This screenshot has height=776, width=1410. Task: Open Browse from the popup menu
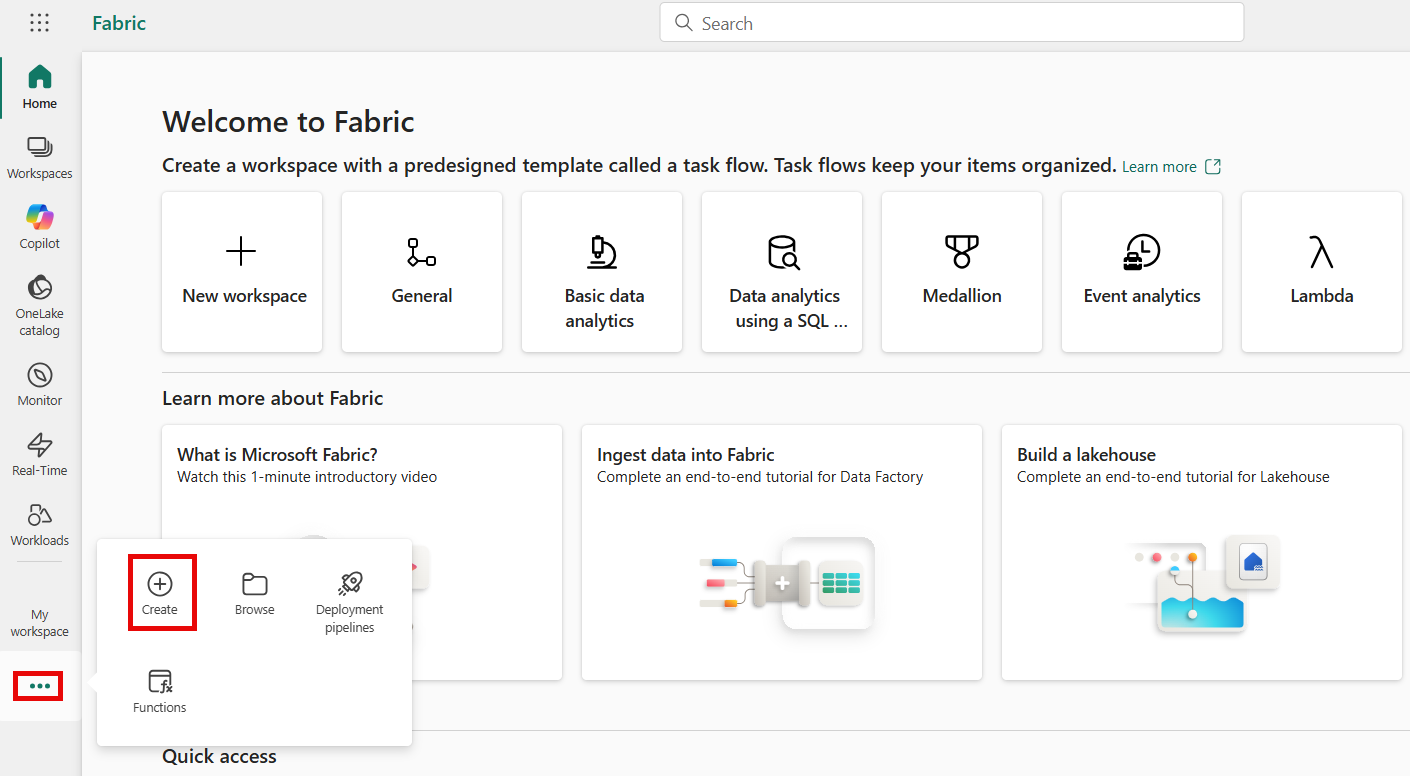point(254,592)
